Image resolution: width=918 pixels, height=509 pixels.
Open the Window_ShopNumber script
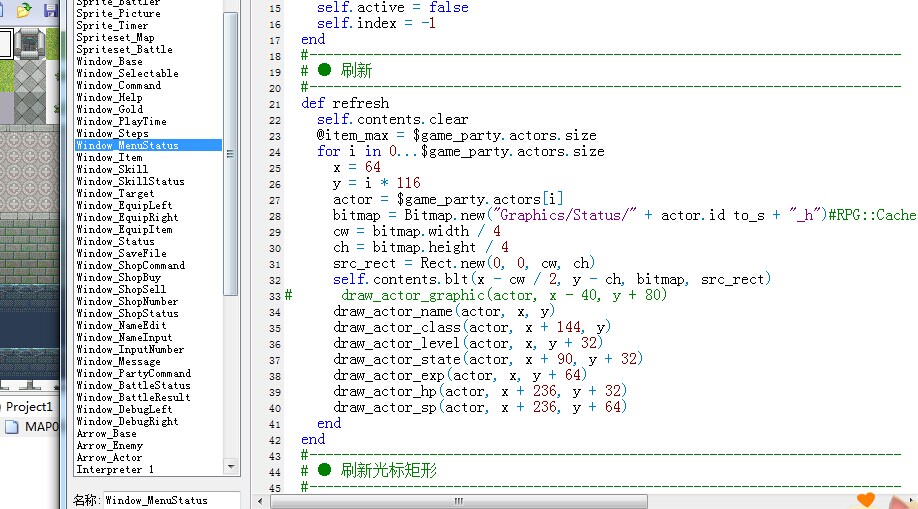point(128,302)
